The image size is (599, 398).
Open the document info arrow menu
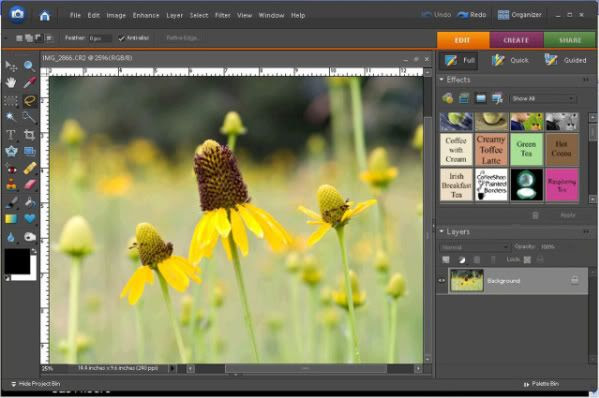click(172, 369)
